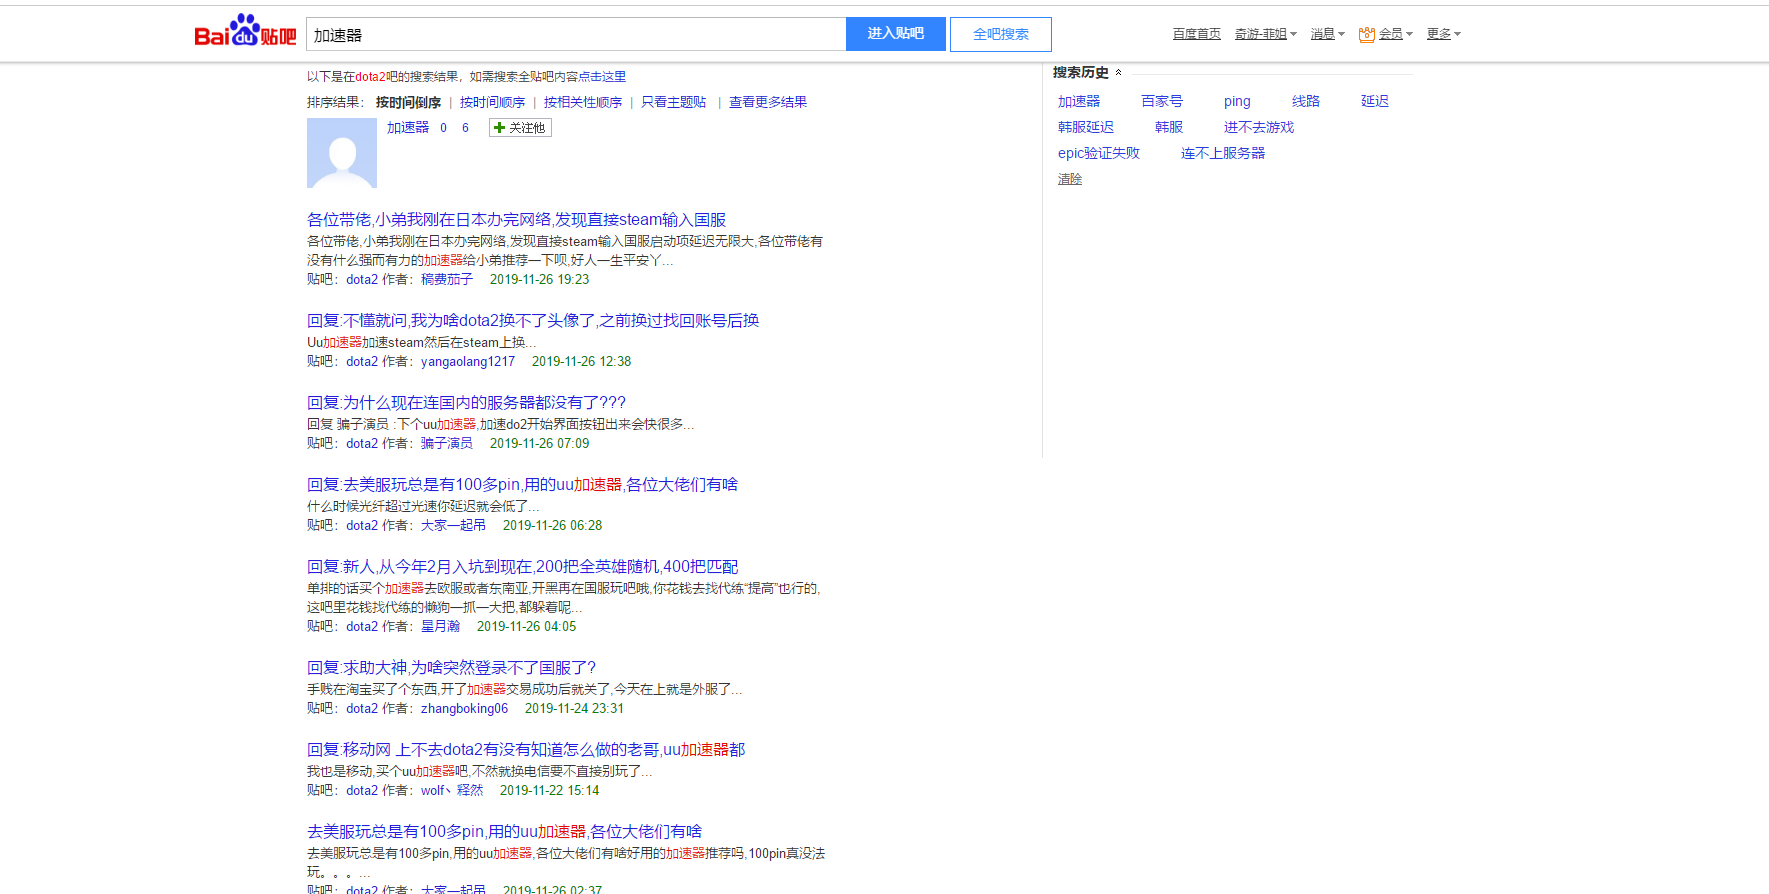Filter with 只看主题贴
The width and height of the screenshot is (1769, 894).
pyautogui.click(x=673, y=102)
